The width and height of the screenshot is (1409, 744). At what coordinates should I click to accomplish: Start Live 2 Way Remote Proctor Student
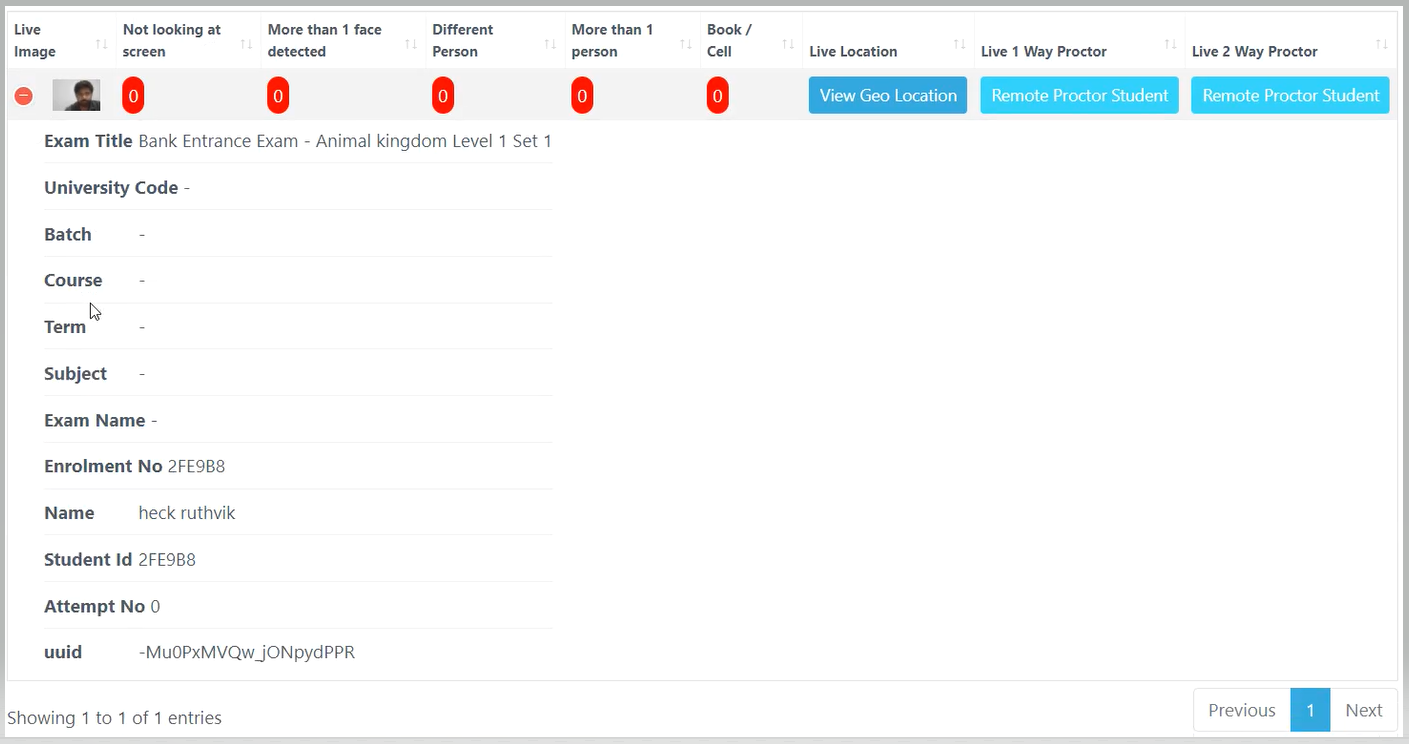(1290, 96)
